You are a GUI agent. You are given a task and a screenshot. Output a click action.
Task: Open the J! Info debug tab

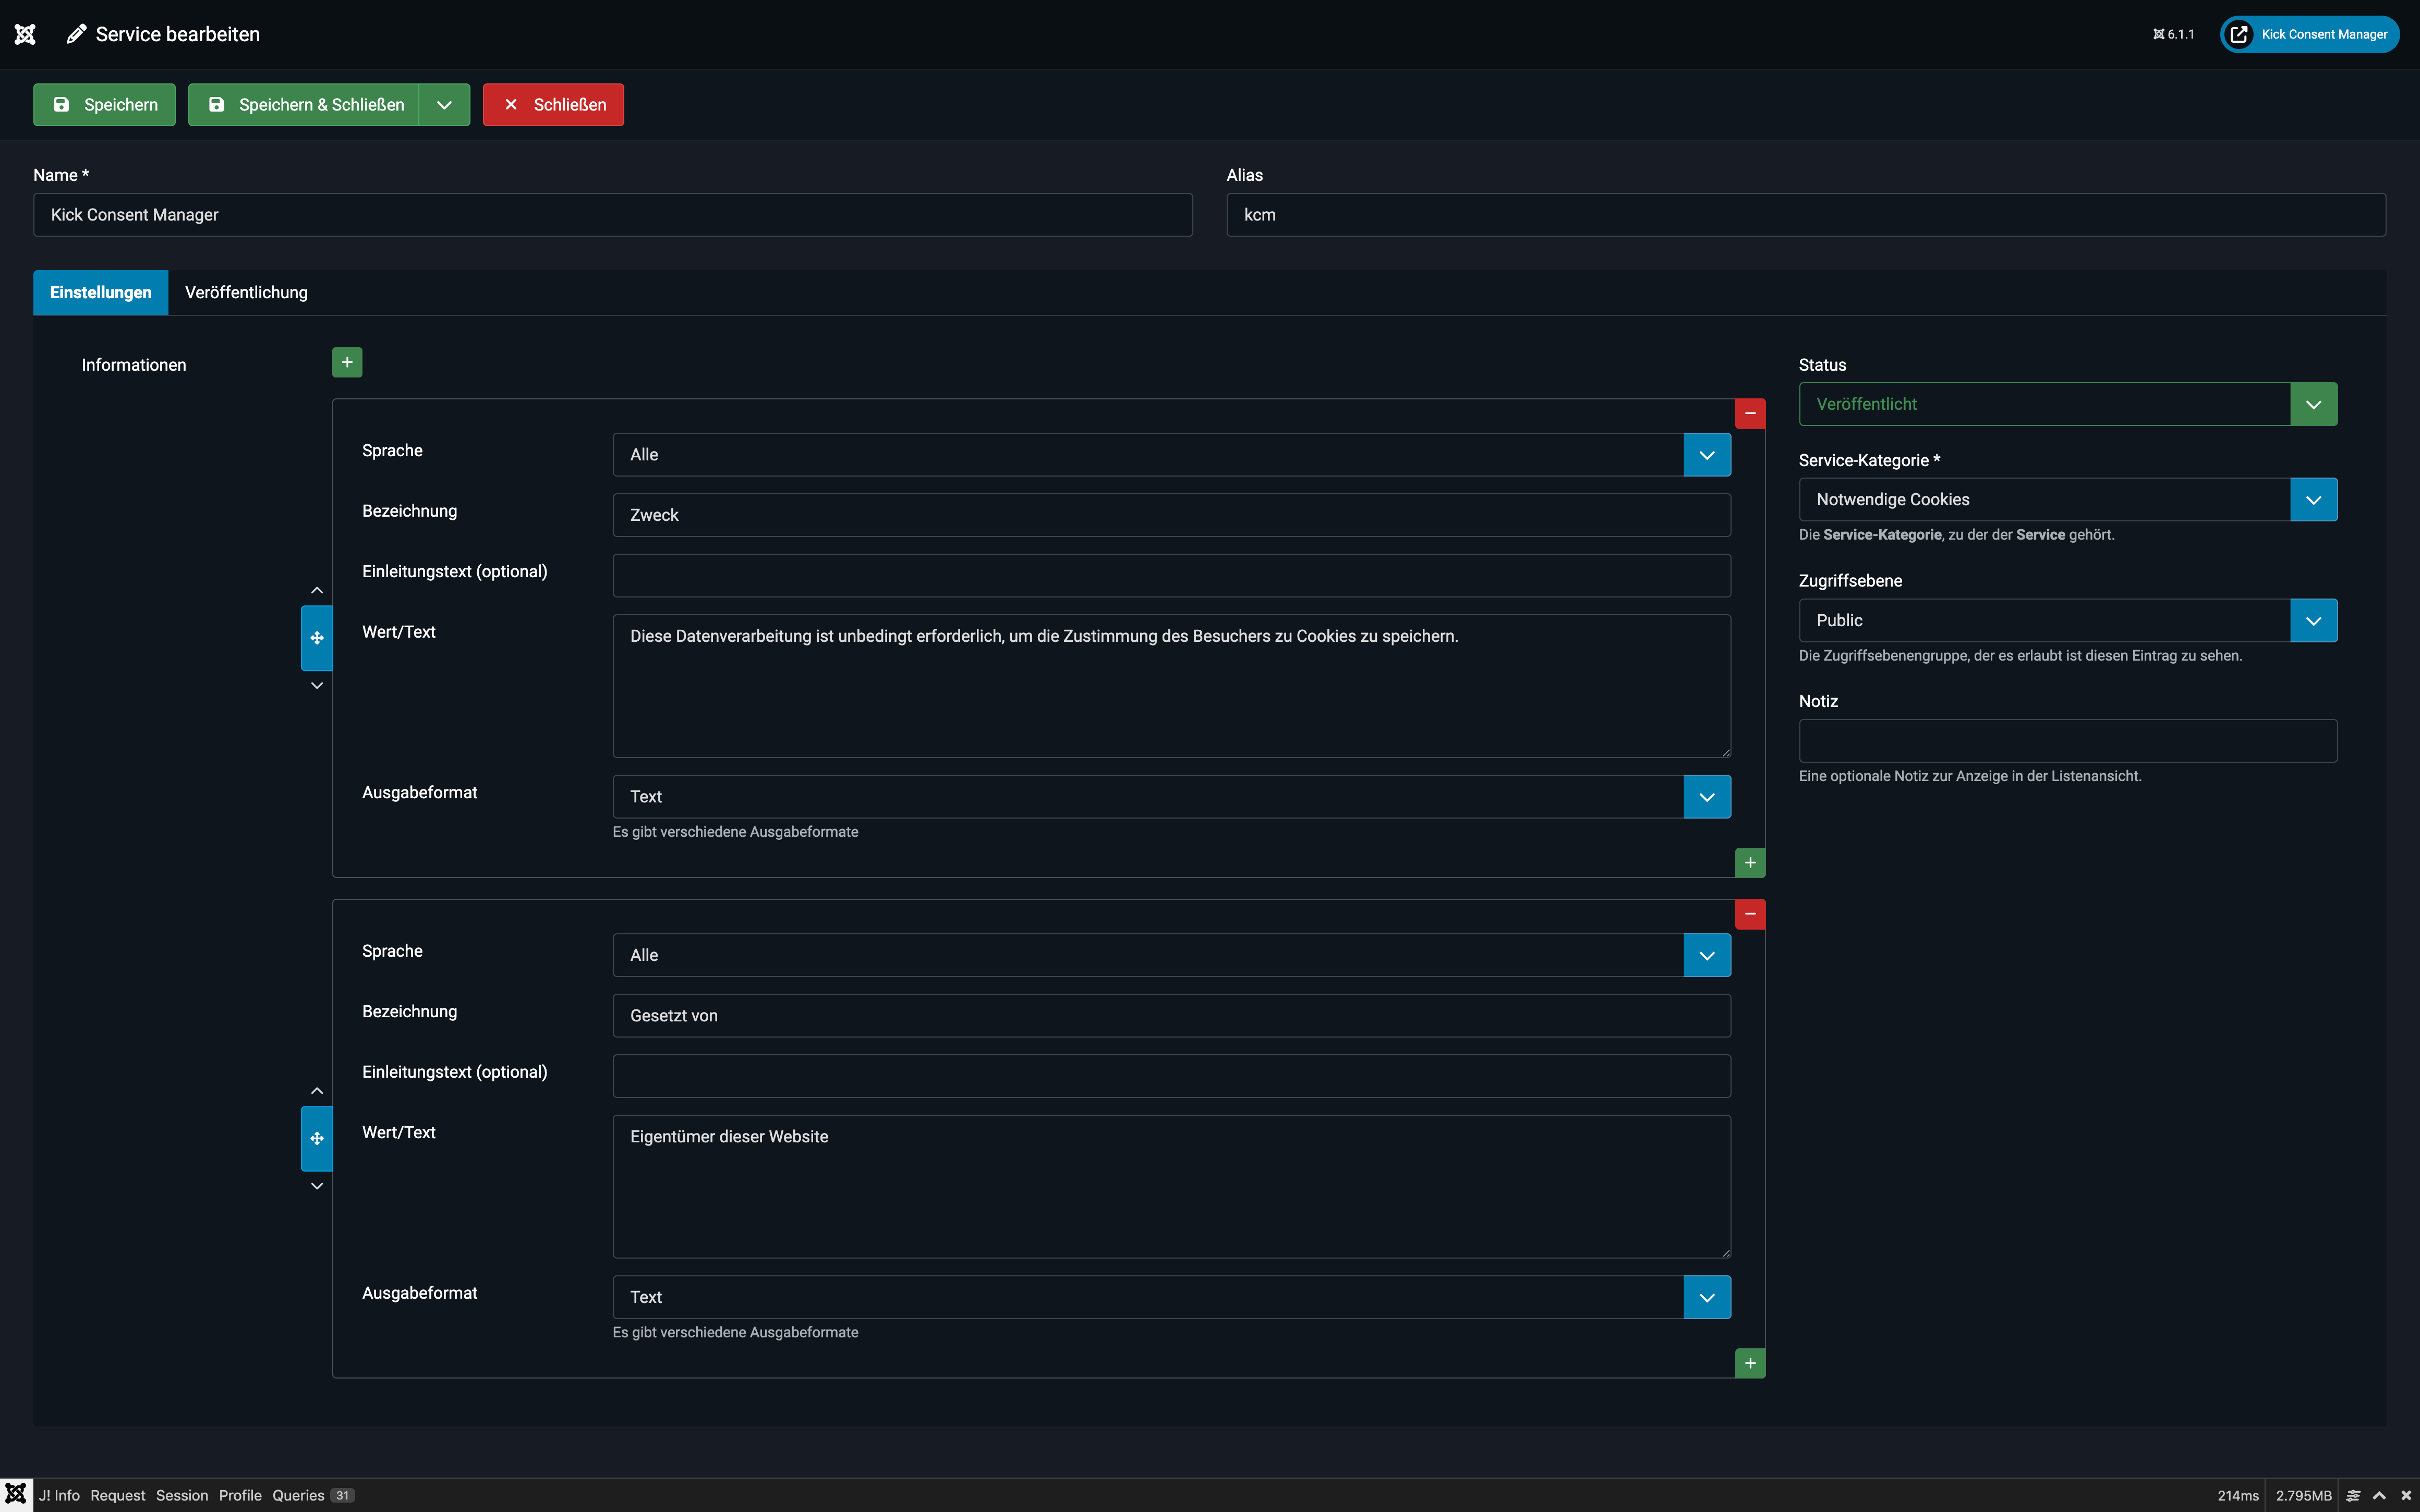pyautogui.click(x=59, y=1495)
